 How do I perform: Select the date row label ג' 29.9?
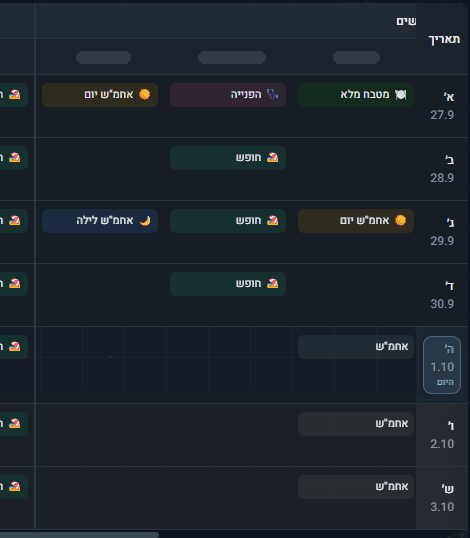(443, 232)
